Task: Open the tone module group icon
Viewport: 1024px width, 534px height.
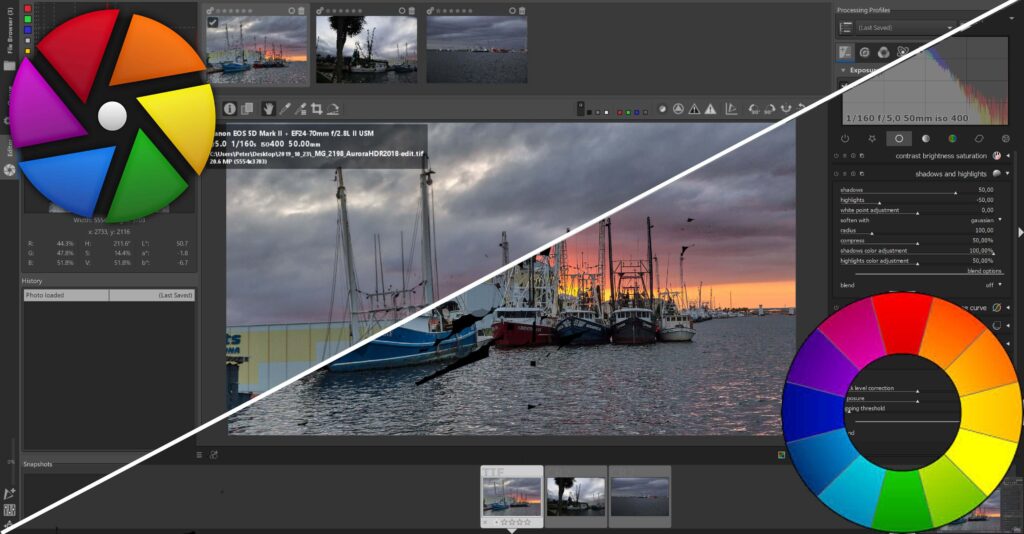Action: 925,138
